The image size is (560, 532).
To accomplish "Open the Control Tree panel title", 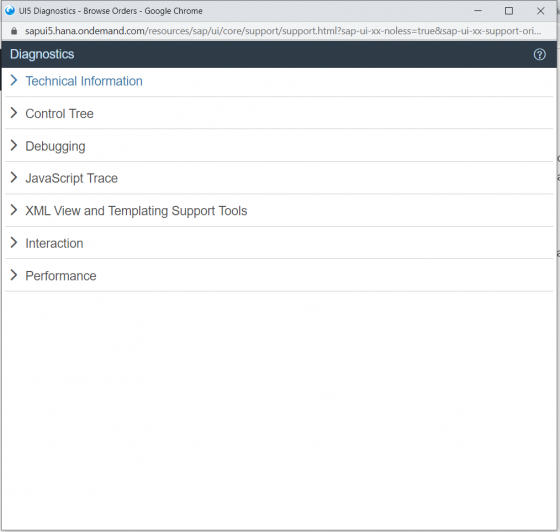I will (x=59, y=114).
